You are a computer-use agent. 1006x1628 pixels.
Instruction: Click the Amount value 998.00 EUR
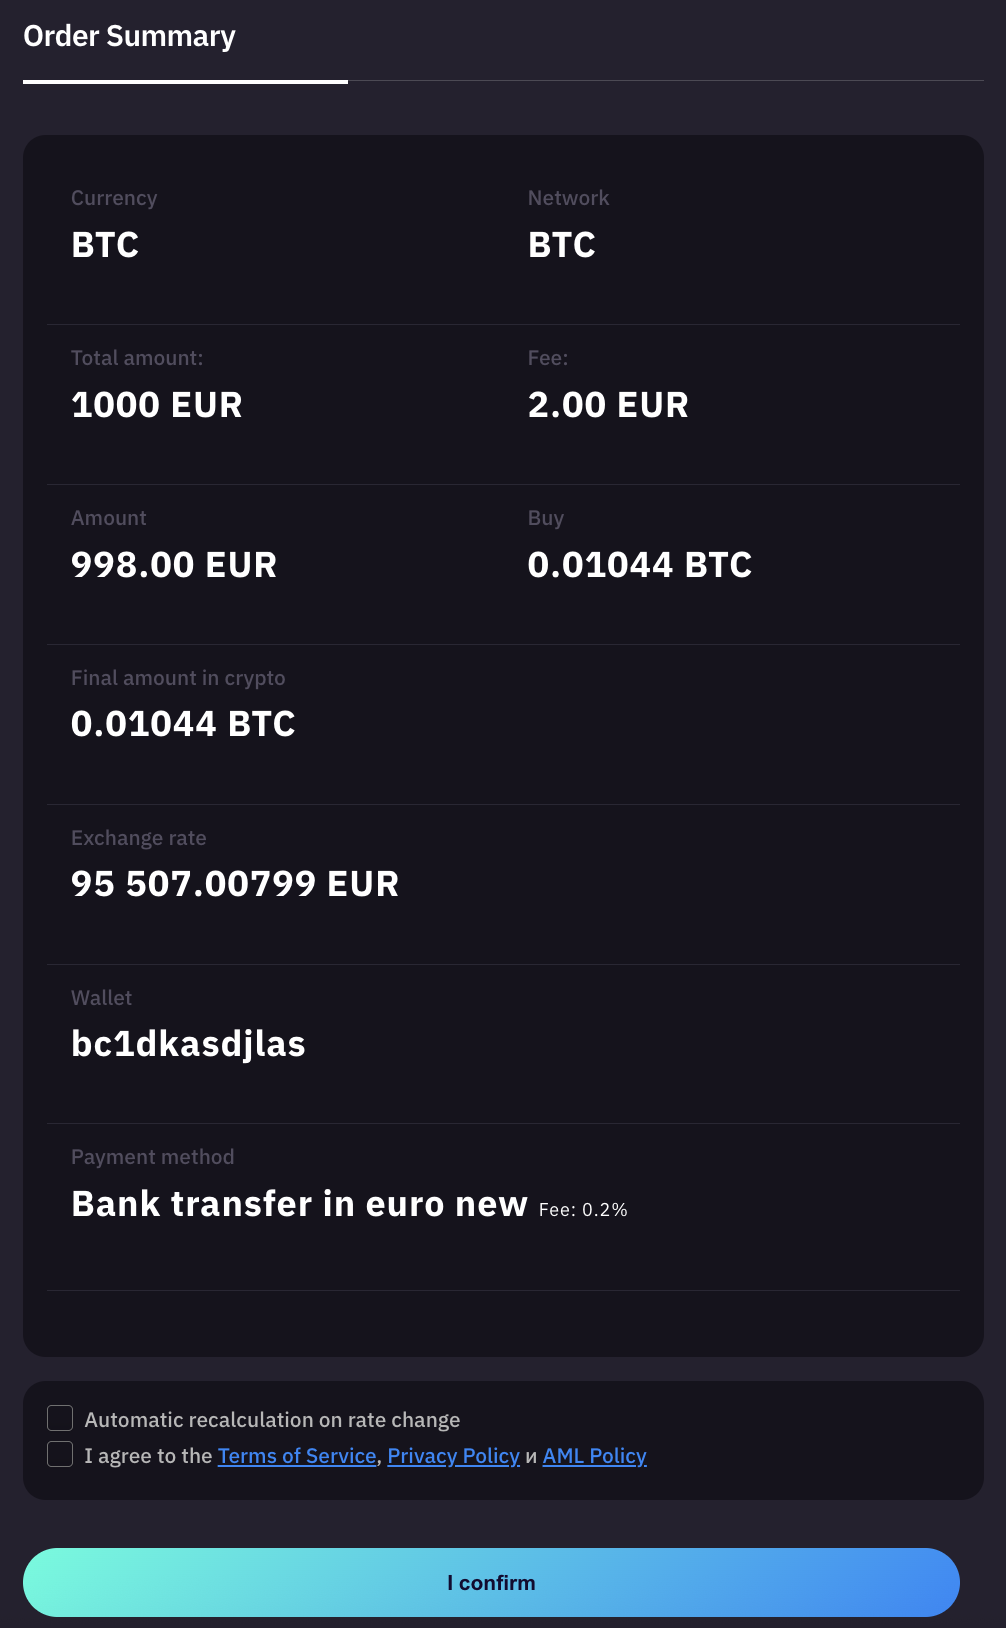click(174, 565)
